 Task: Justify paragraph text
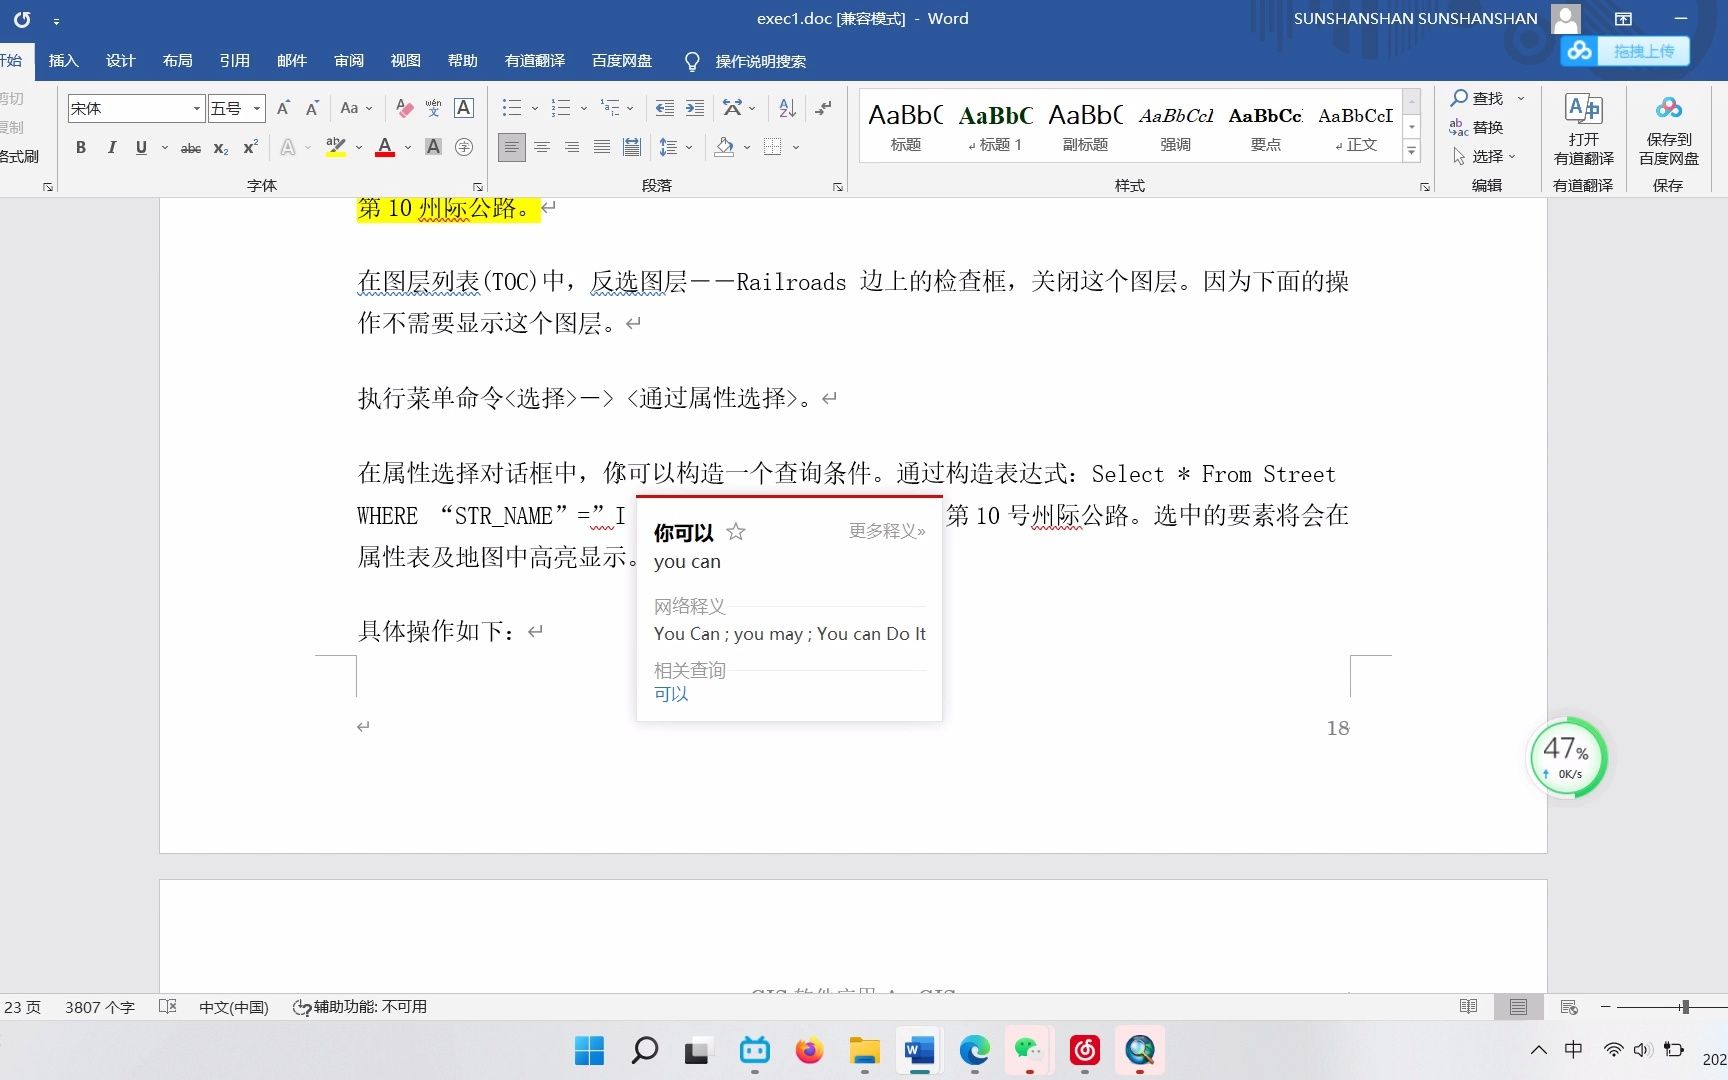click(x=602, y=147)
